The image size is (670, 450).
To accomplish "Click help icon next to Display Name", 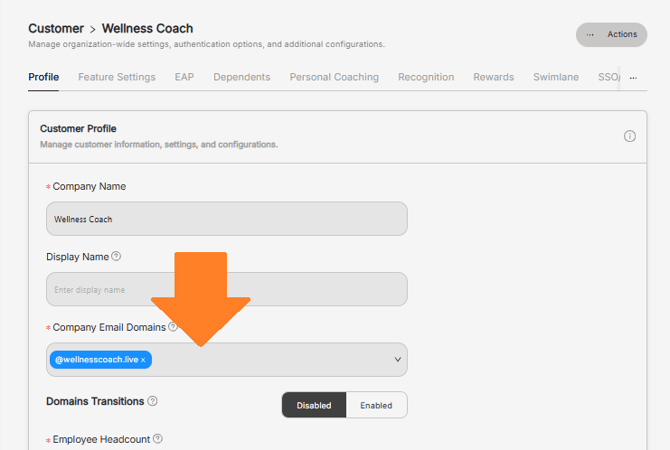I will 116,256.
